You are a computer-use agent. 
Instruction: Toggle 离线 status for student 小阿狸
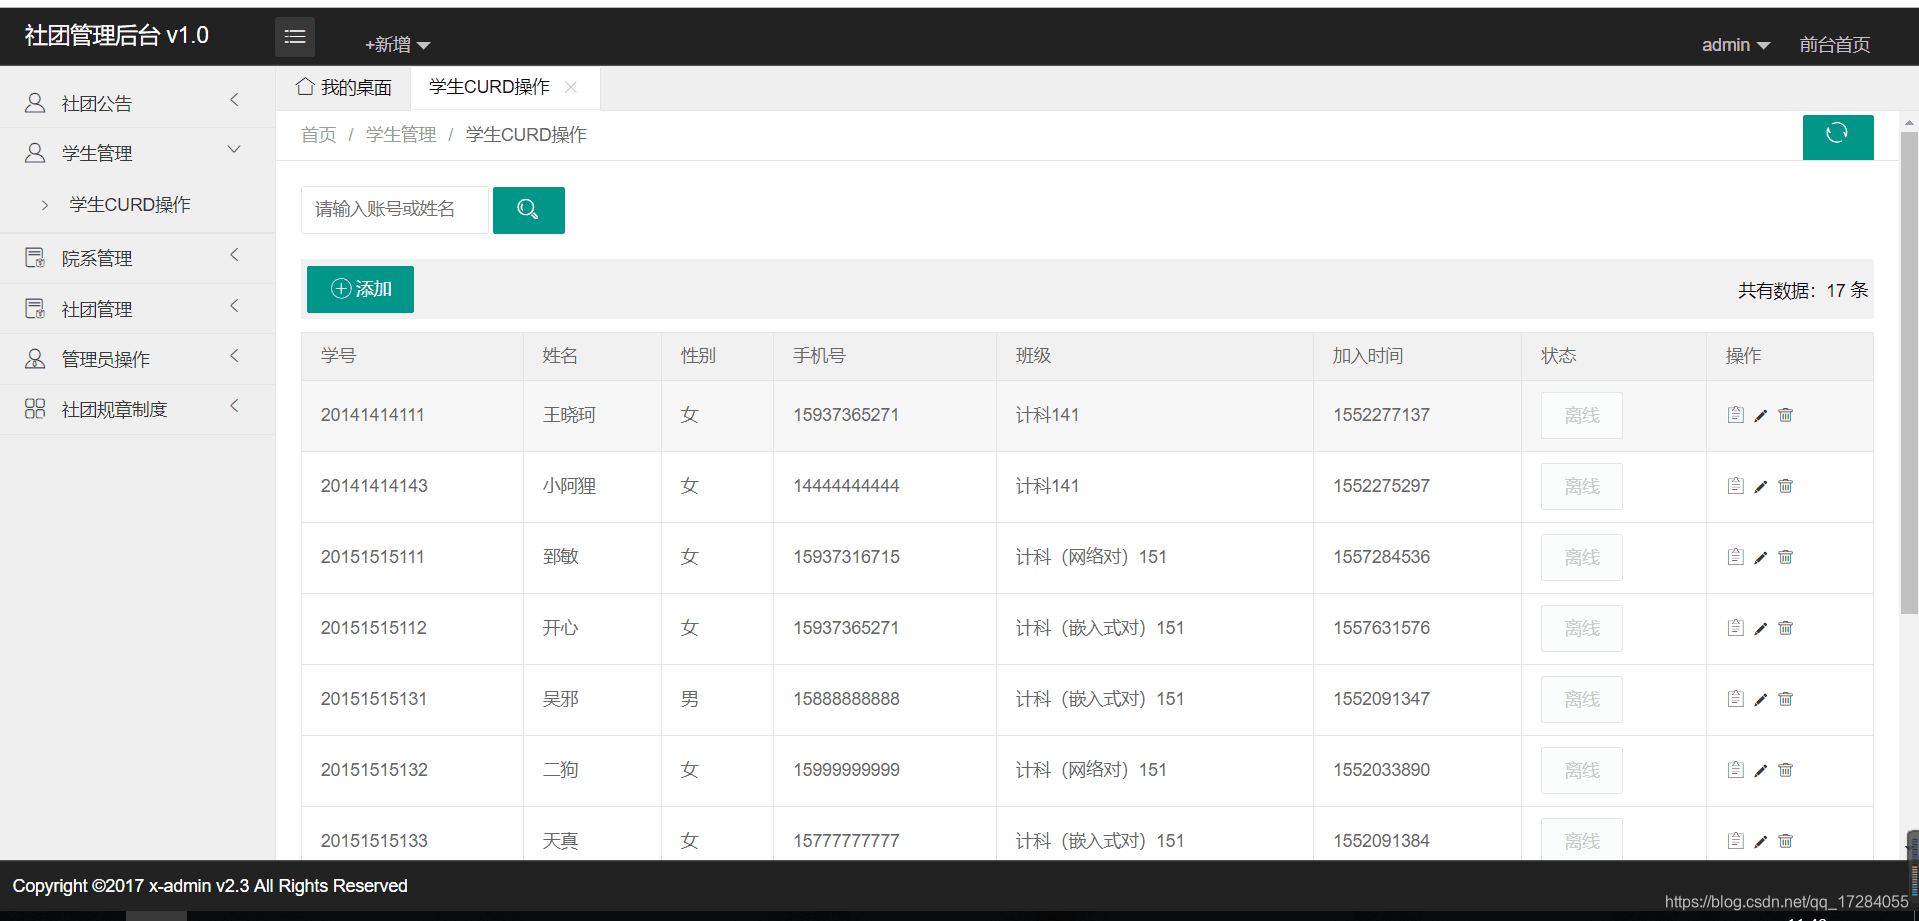click(x=1582, y=486)
